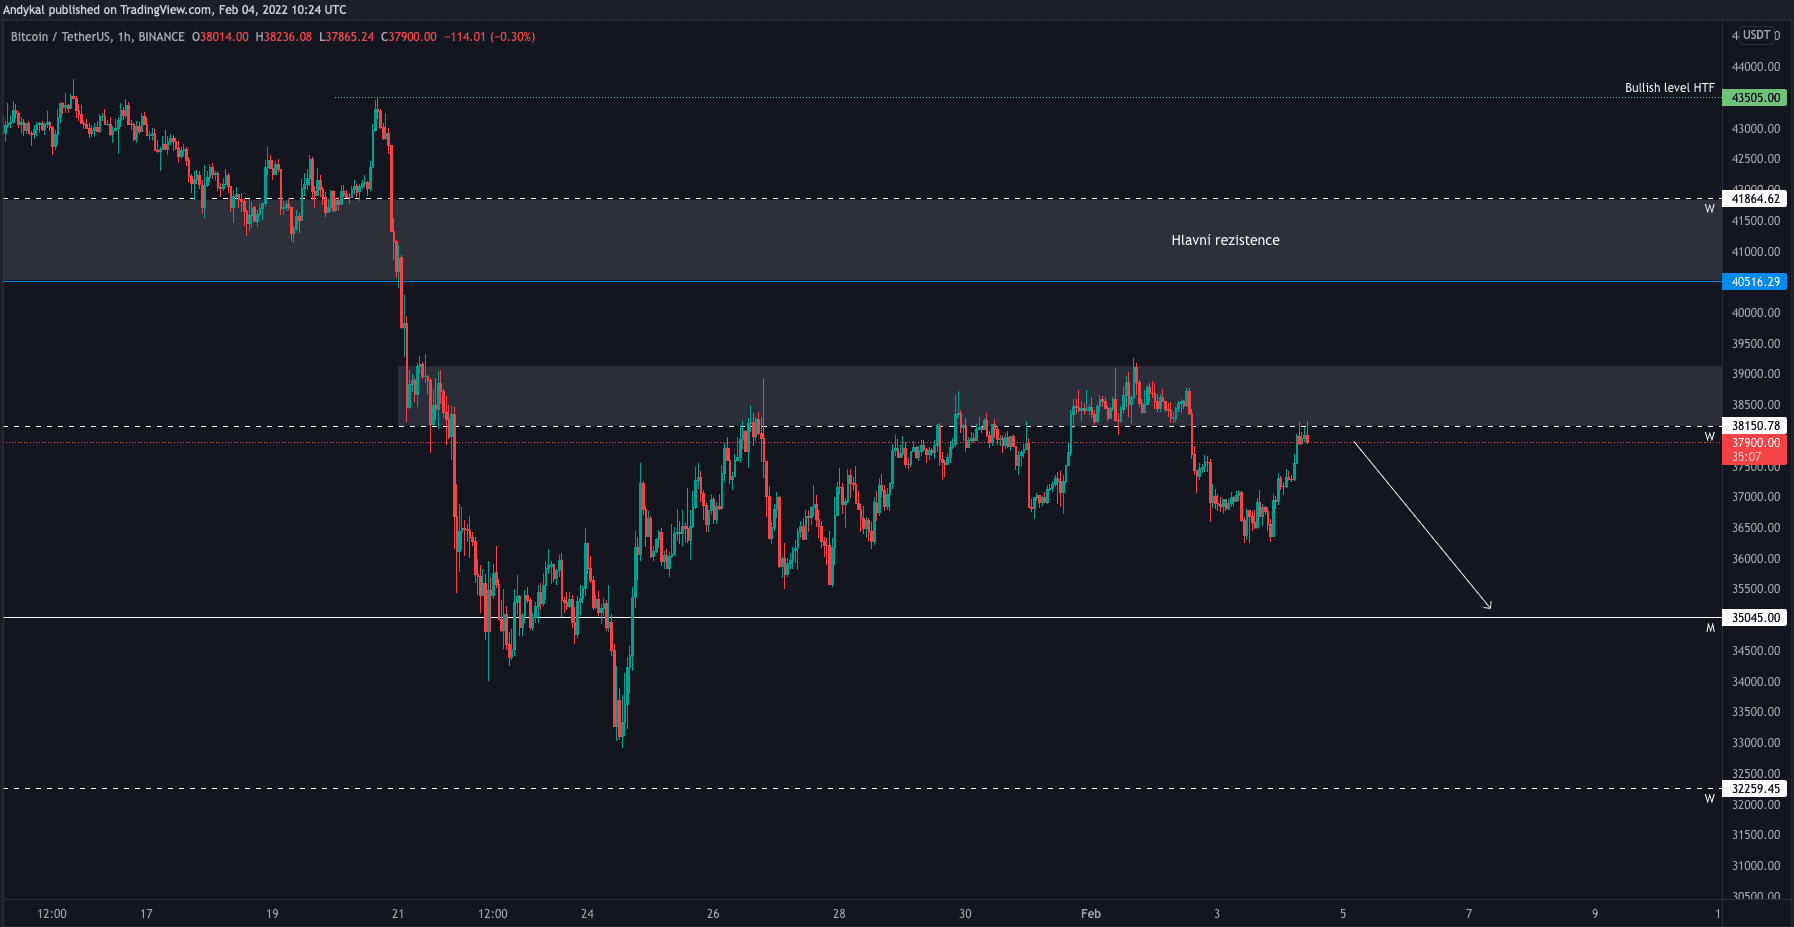Select the green 43505.00 price label

pos(1755,98)
